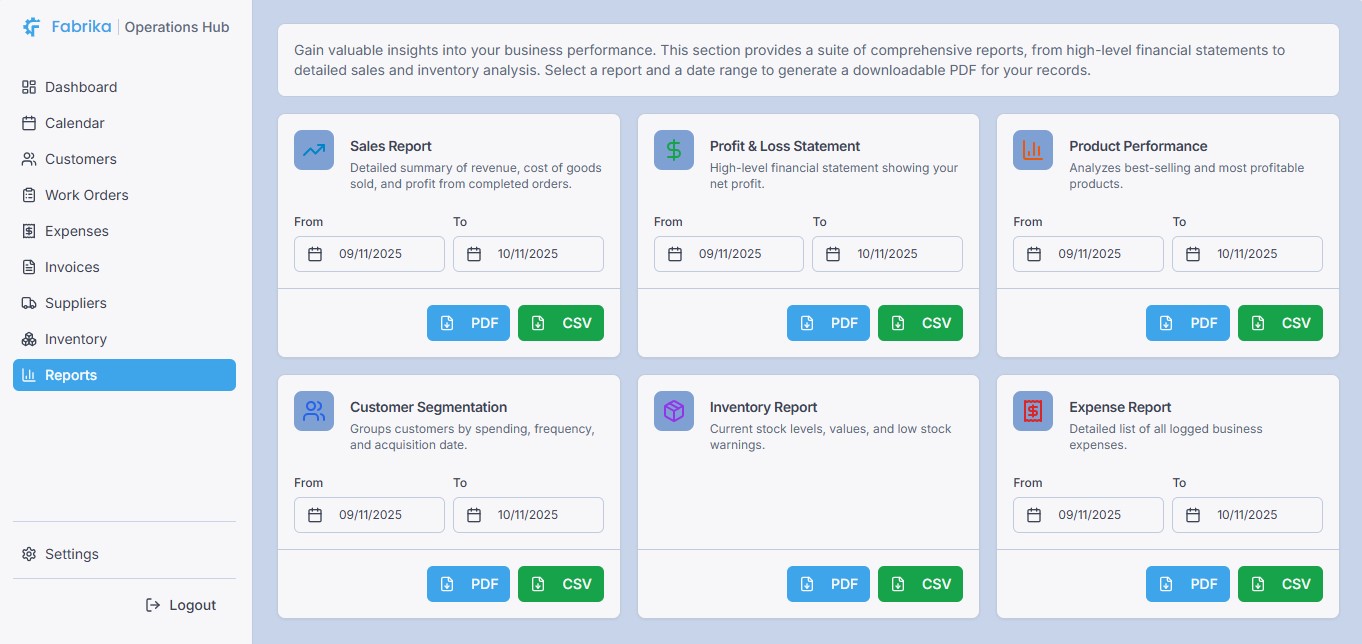Open the Customer Segmentation From date picker
The image size is (1362, 644).
[369, 515]
